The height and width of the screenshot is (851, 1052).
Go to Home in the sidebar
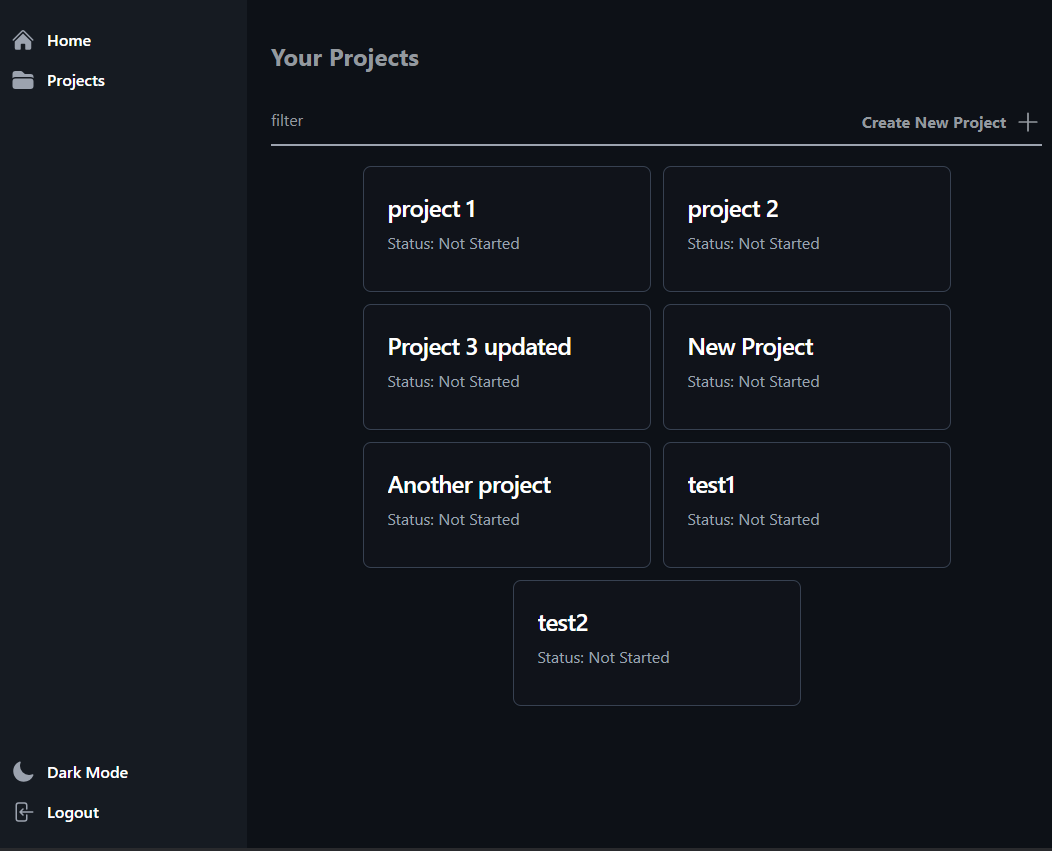pos(68,41)
